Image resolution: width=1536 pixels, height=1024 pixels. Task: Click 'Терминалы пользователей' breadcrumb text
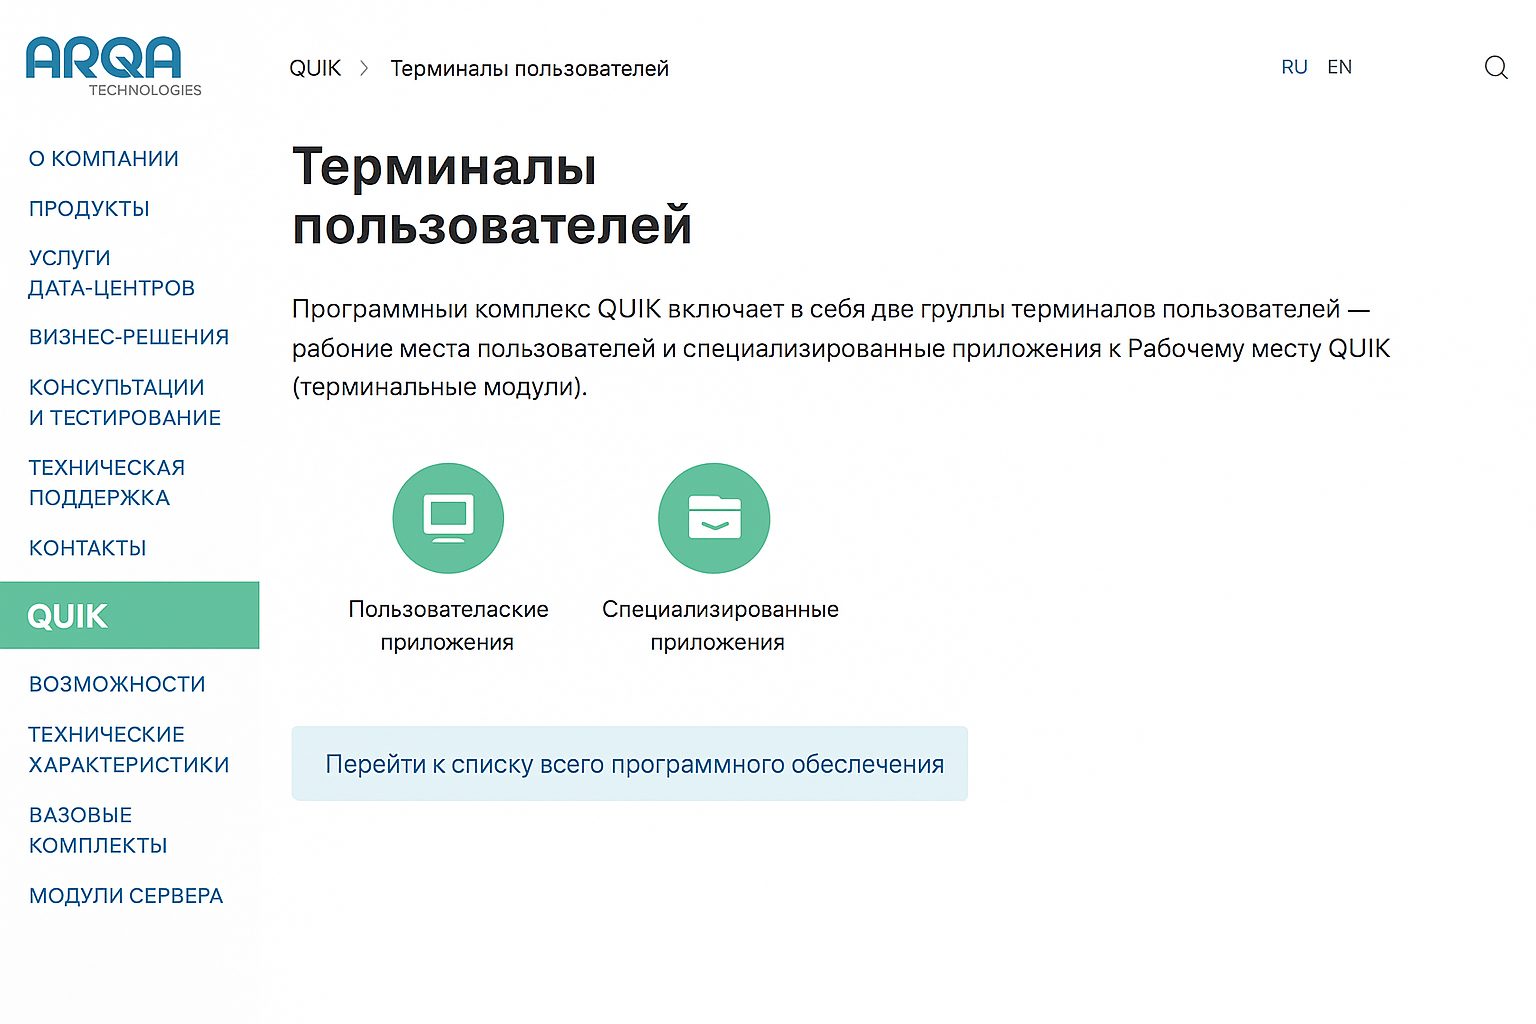[x=529, y=68]
